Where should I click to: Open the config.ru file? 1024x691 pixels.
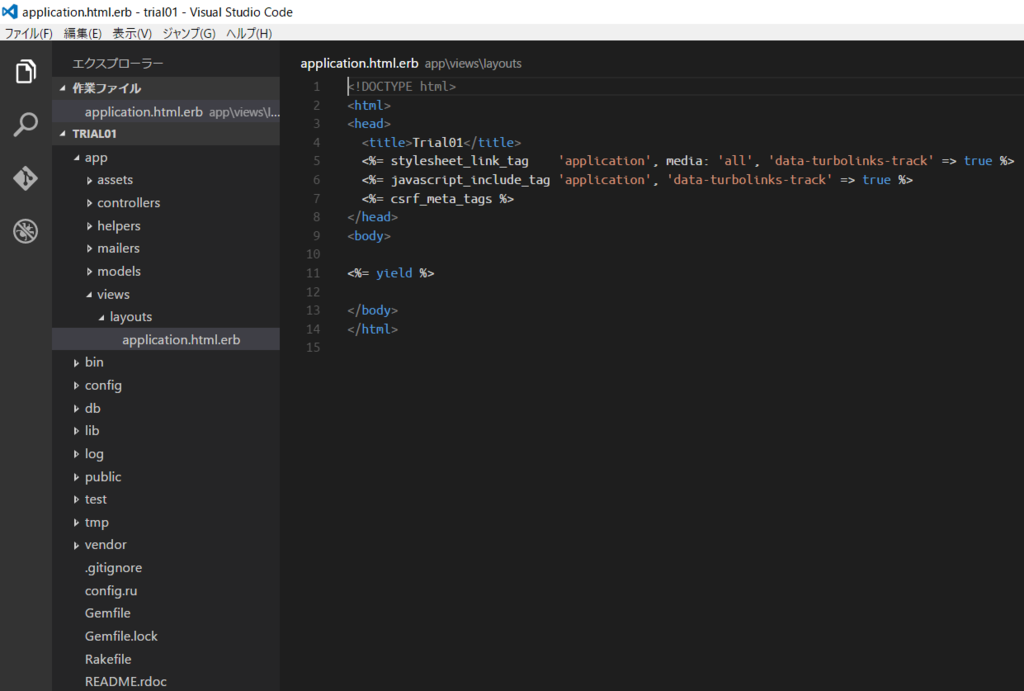click(111, 590)
